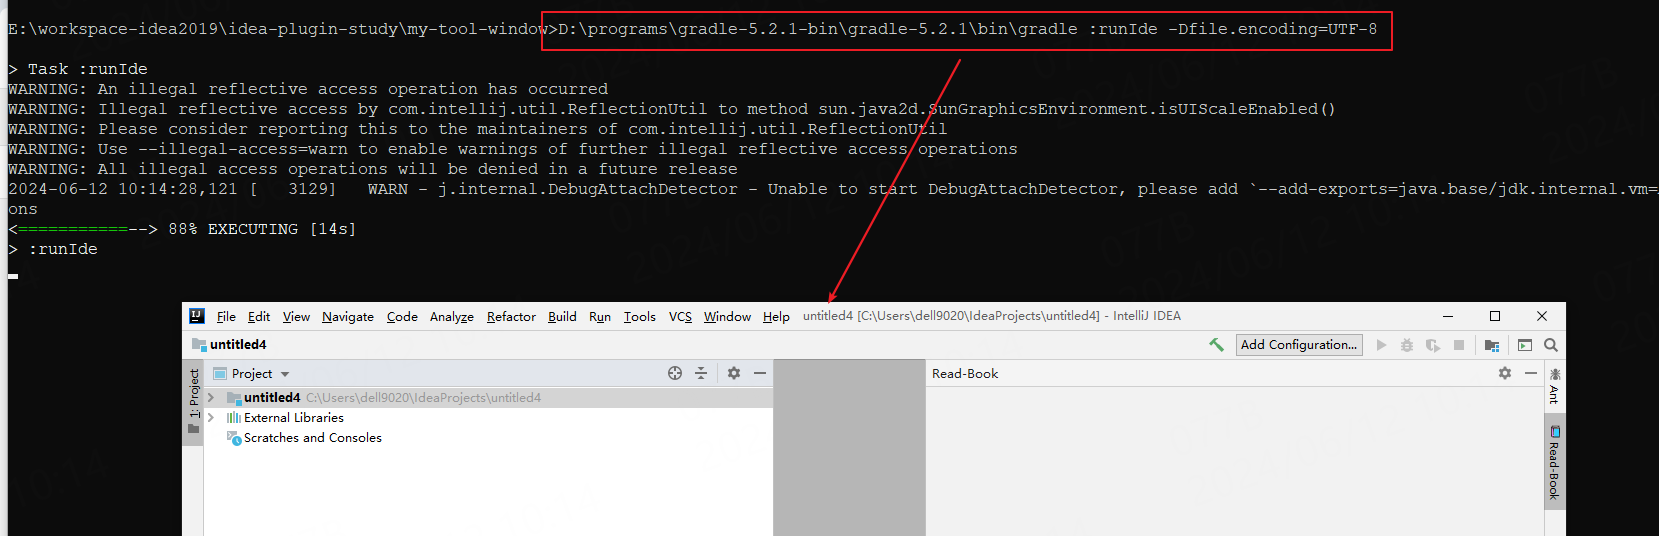Open the Tools menu
The height and width of the screenshot is (536, 1659).
point(640,317)
